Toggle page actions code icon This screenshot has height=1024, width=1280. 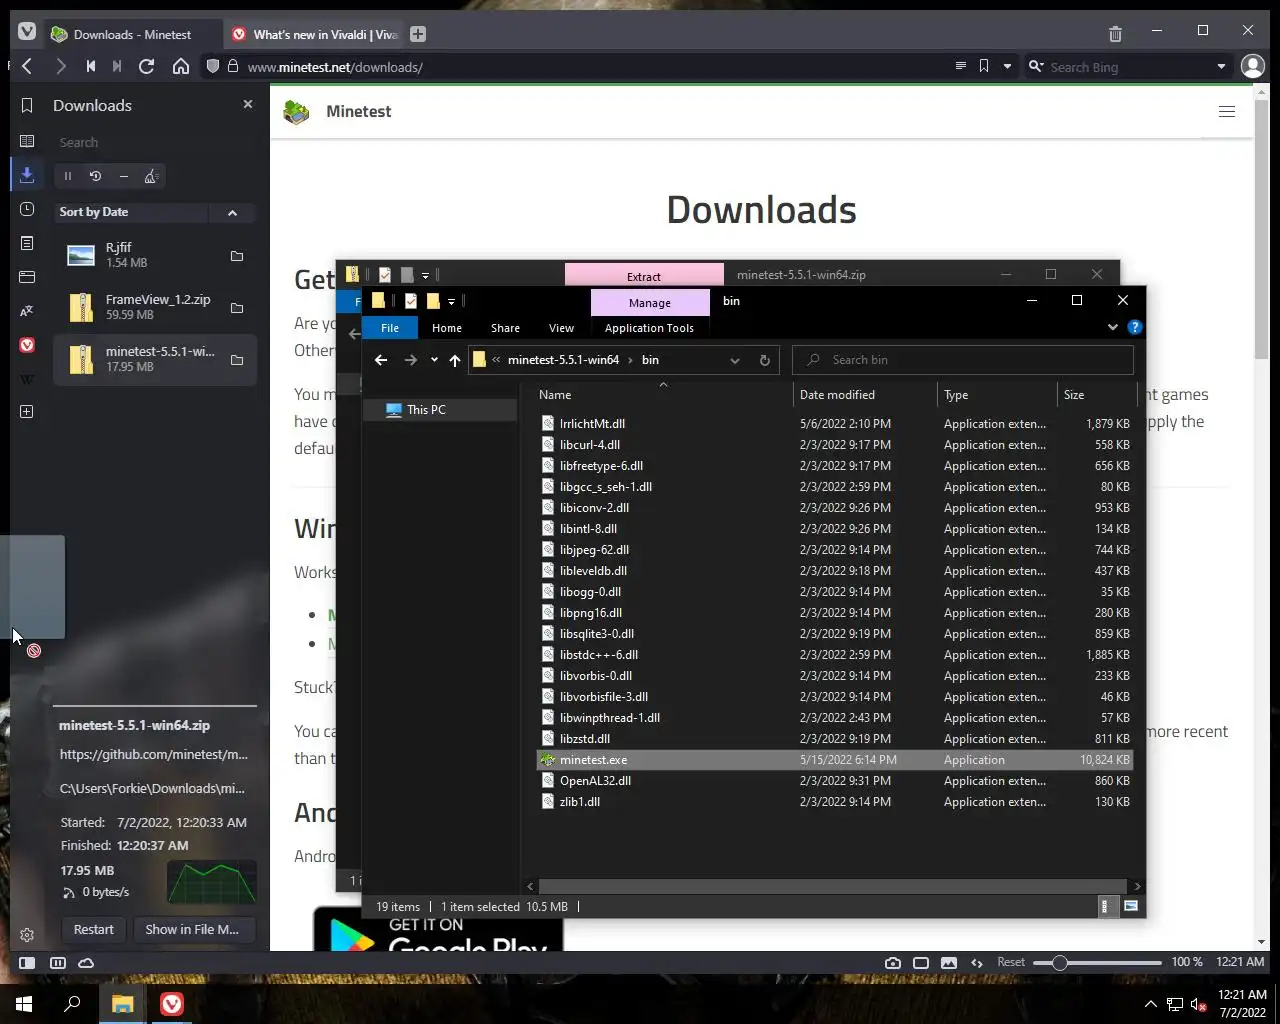977,962
